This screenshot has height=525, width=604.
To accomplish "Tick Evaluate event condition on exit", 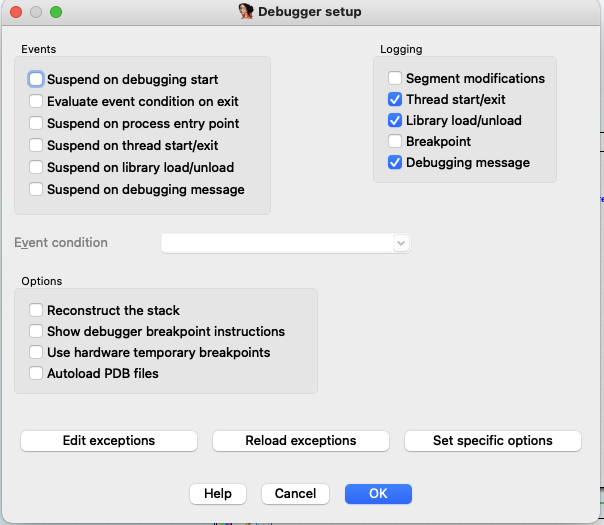I will click(36, 101).
